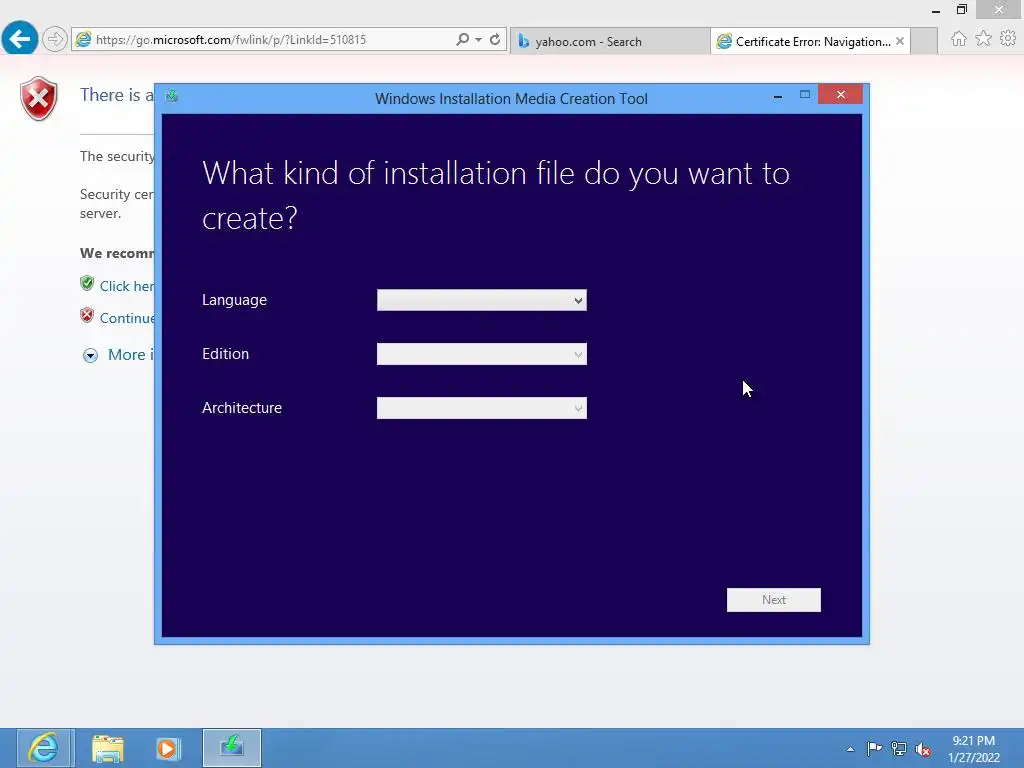Click the muted volume tray icon
The height and width of the screenshot is (768, 1024).
[923, 750]
